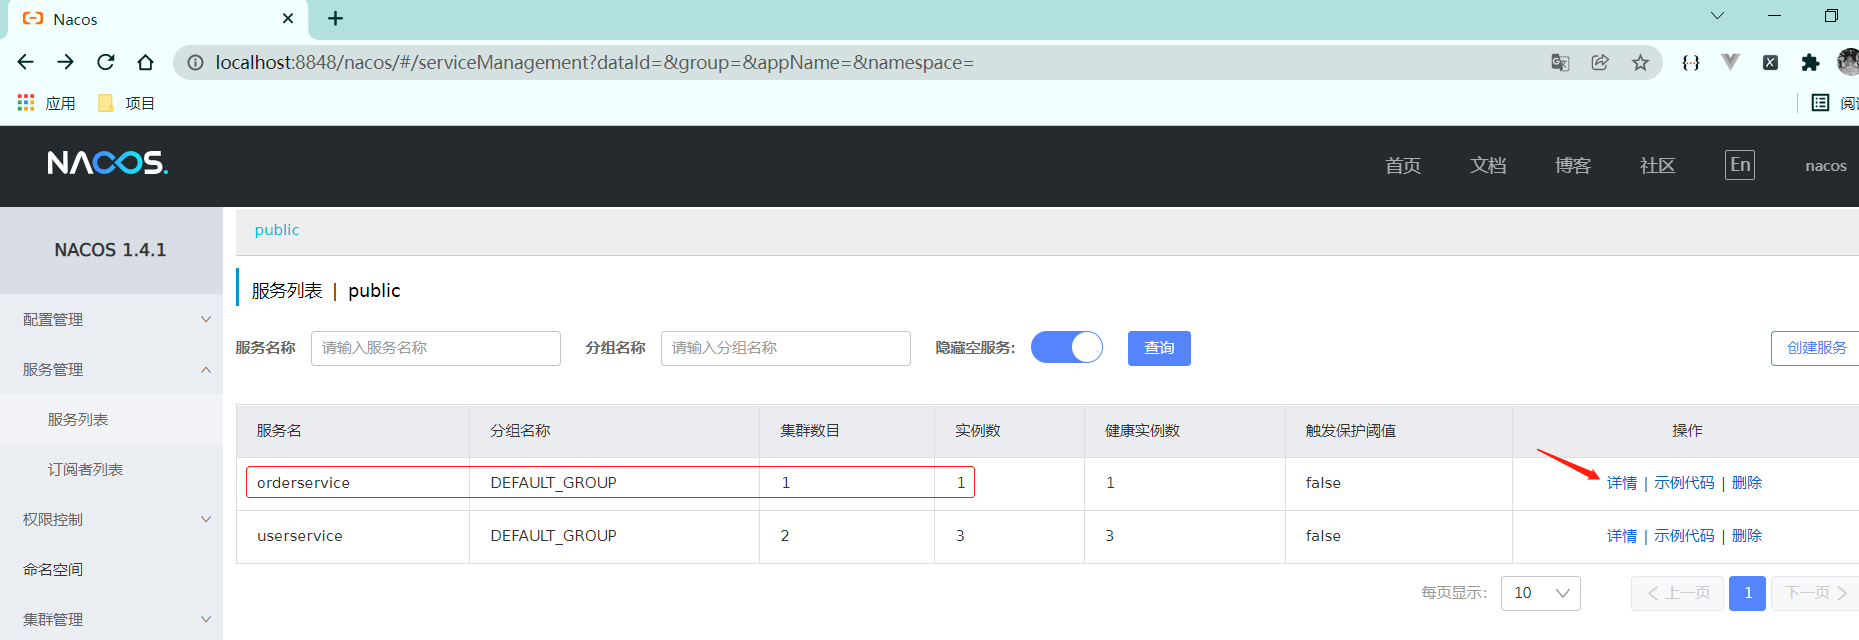Click DEFAULT_GROUP in the userservice row
This screenshot has width=1859, height=640.
[x=553, y=536]
